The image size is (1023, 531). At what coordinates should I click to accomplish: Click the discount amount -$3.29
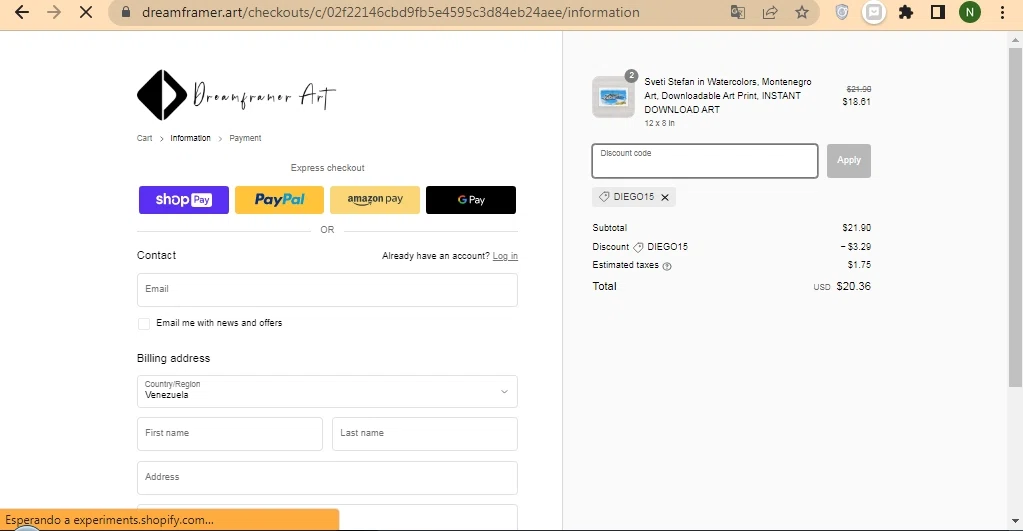pyautogui.click(x=855, y=247)
